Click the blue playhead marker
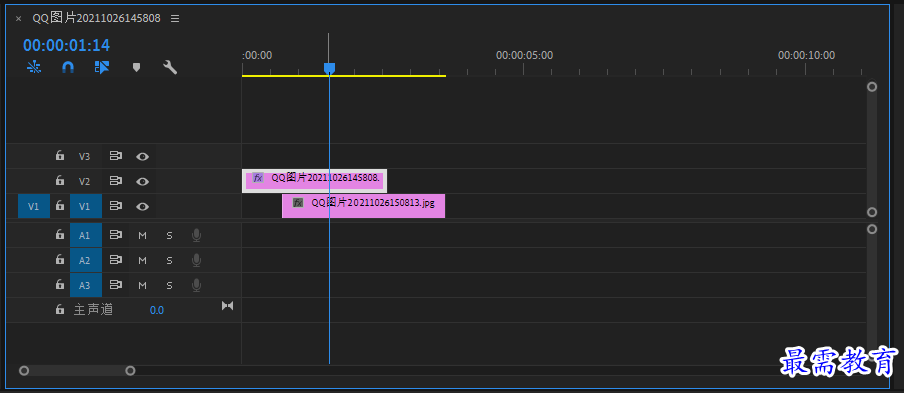 point(329,69)
